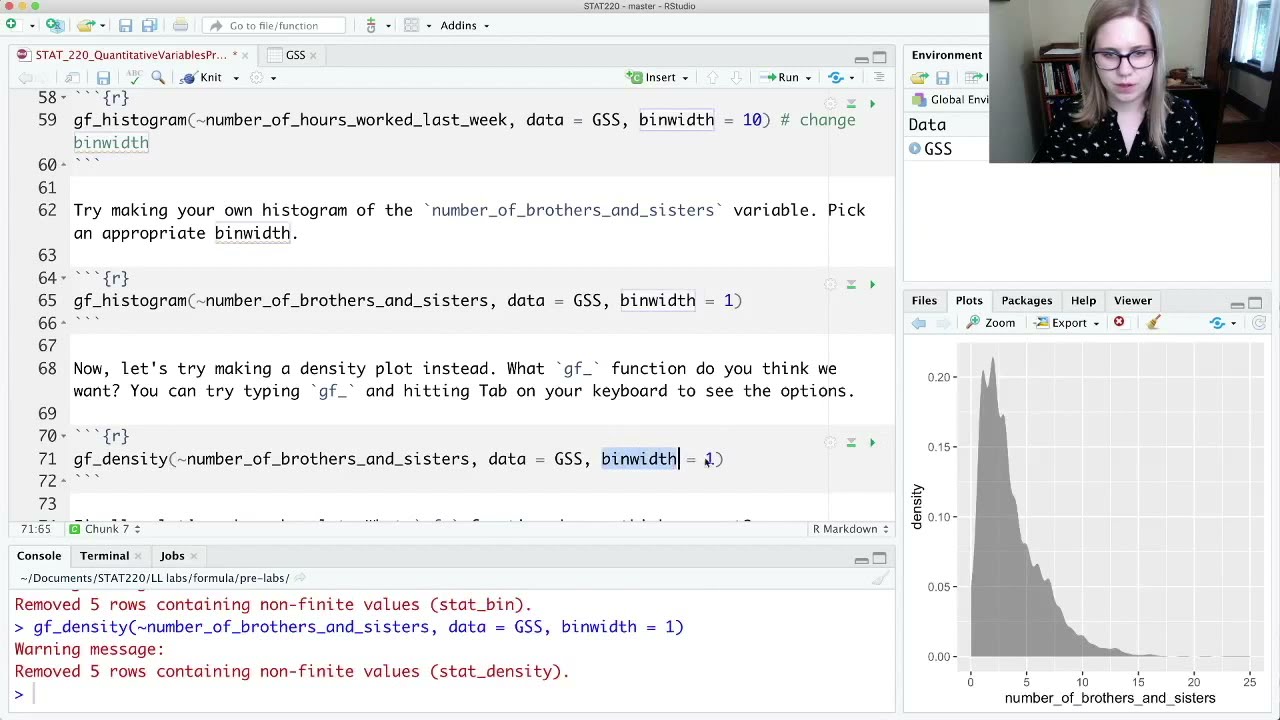Run spell check on the document
The image size is (1280, 720).
click(x=136, y=77)
